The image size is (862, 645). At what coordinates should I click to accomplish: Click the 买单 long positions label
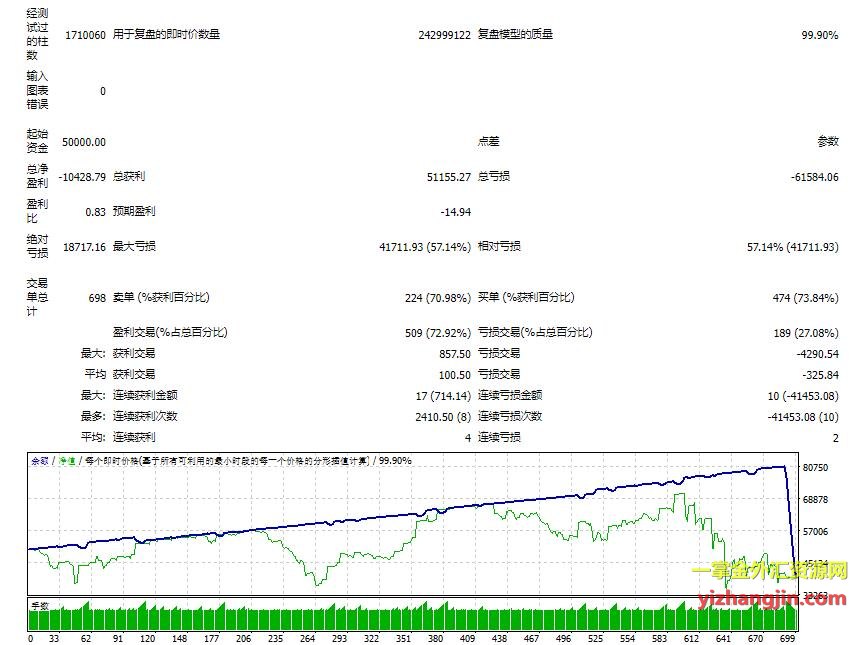click(x=526, y=297)
